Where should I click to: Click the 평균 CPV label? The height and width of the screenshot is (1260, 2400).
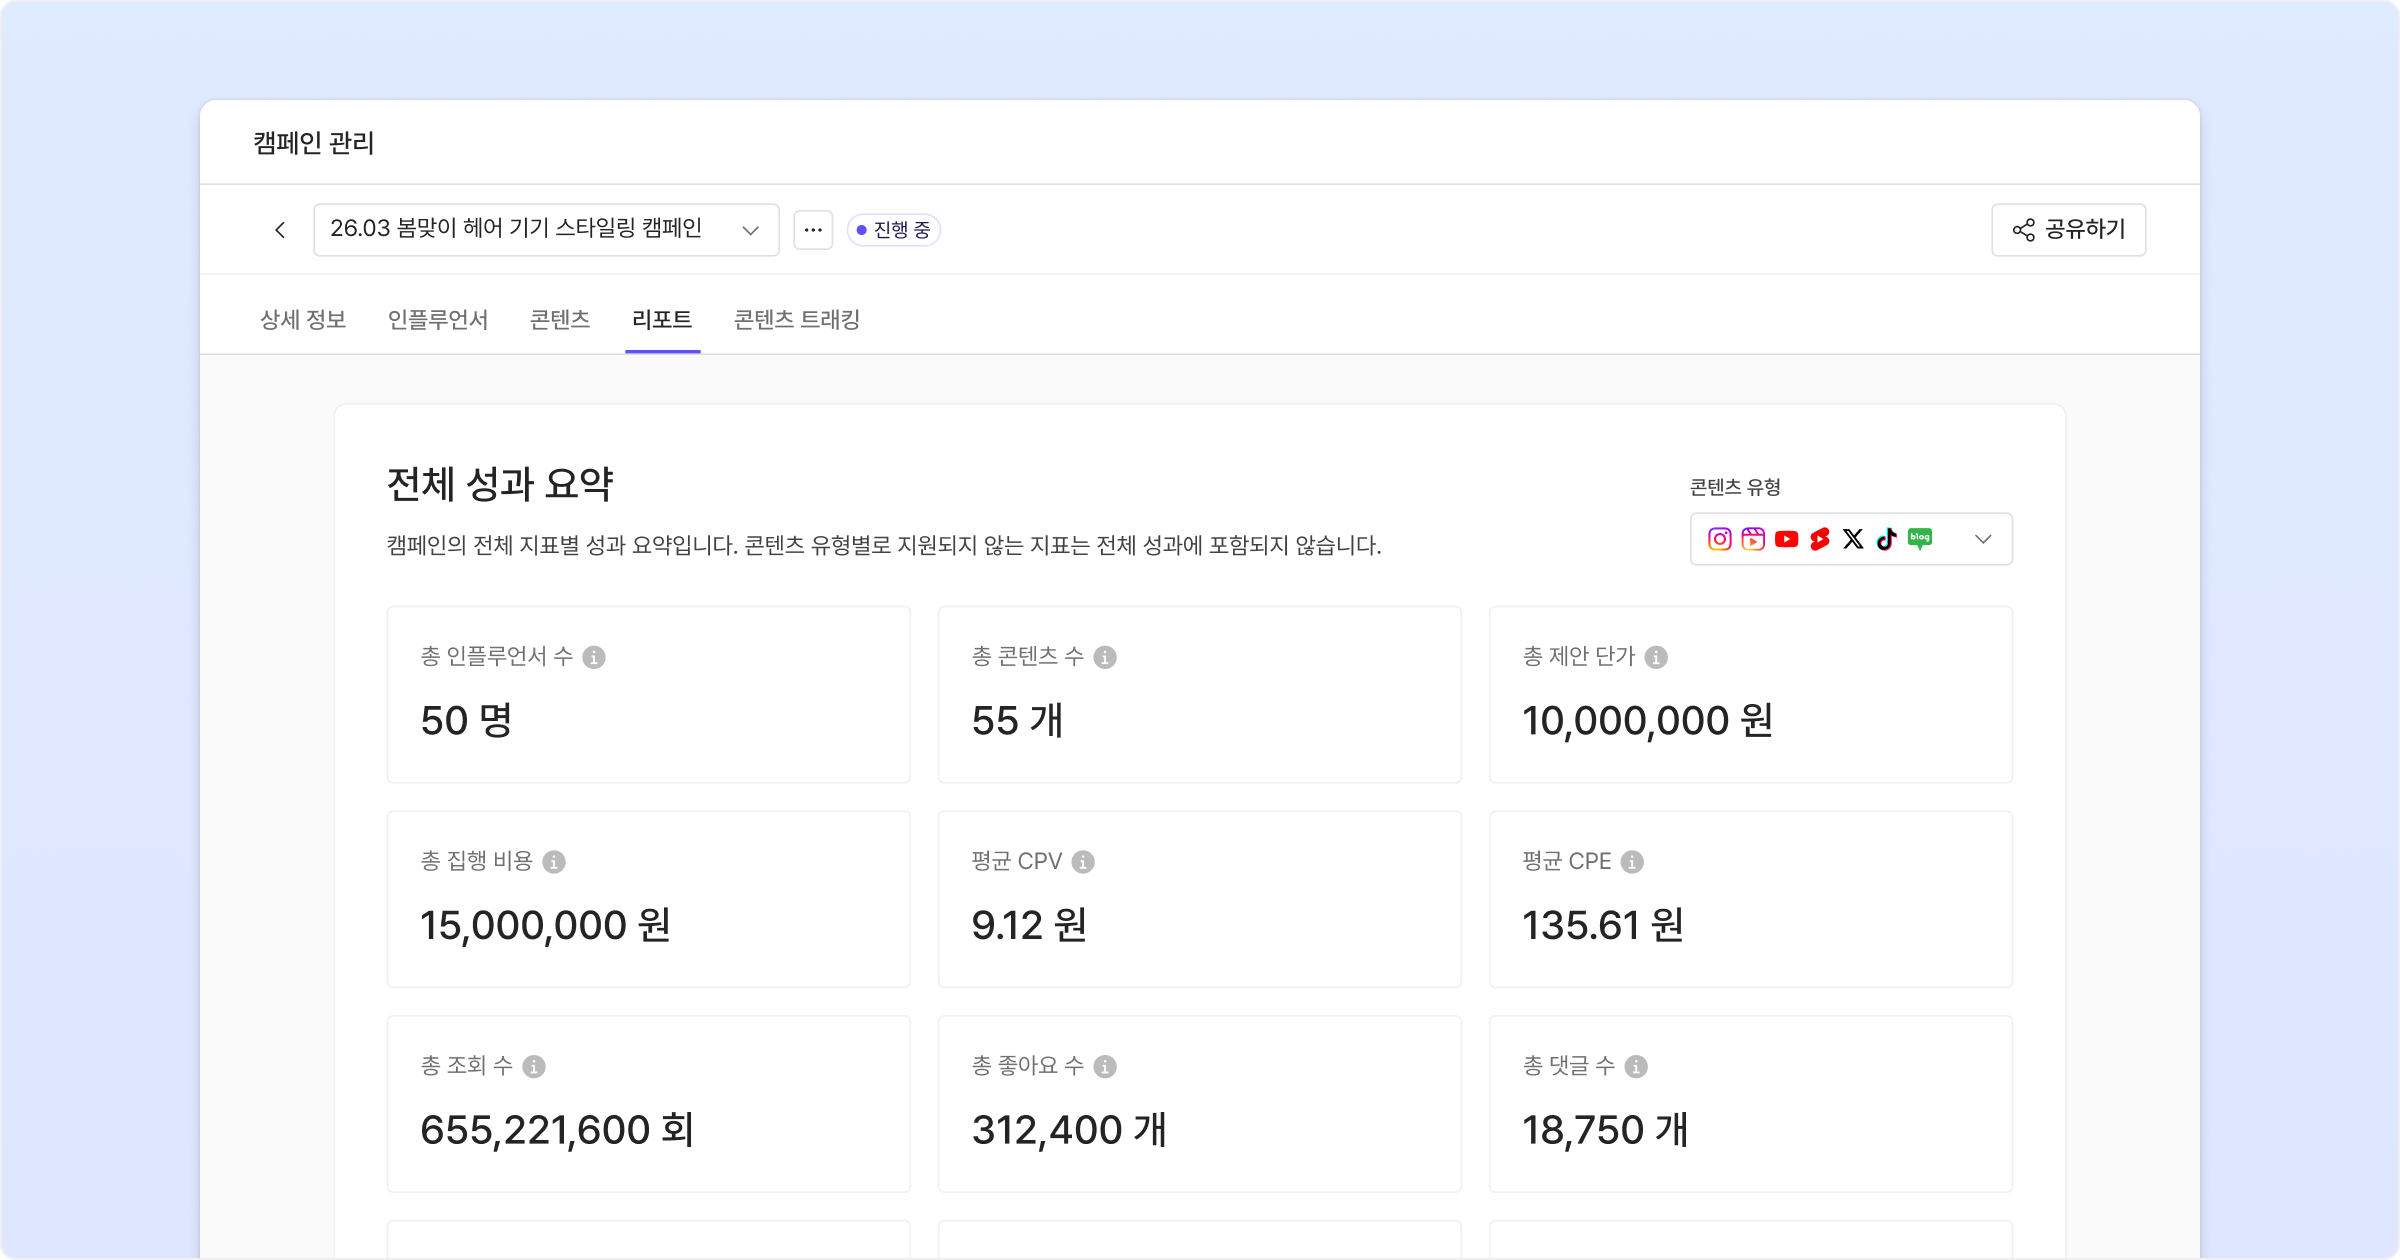tap(1017, 861)
